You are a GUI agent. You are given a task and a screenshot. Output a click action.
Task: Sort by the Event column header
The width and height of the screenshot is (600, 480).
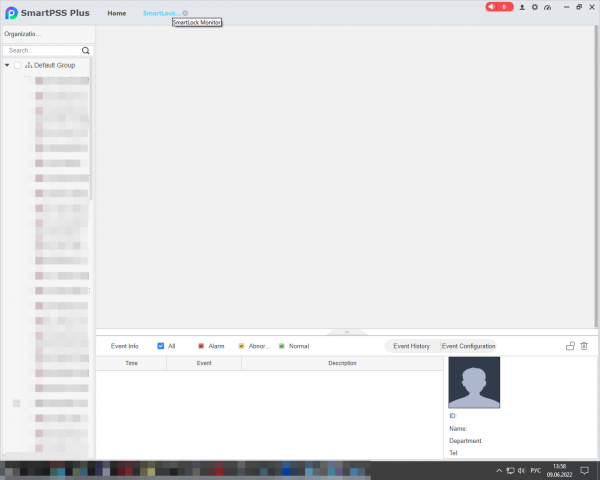point(204,363)
